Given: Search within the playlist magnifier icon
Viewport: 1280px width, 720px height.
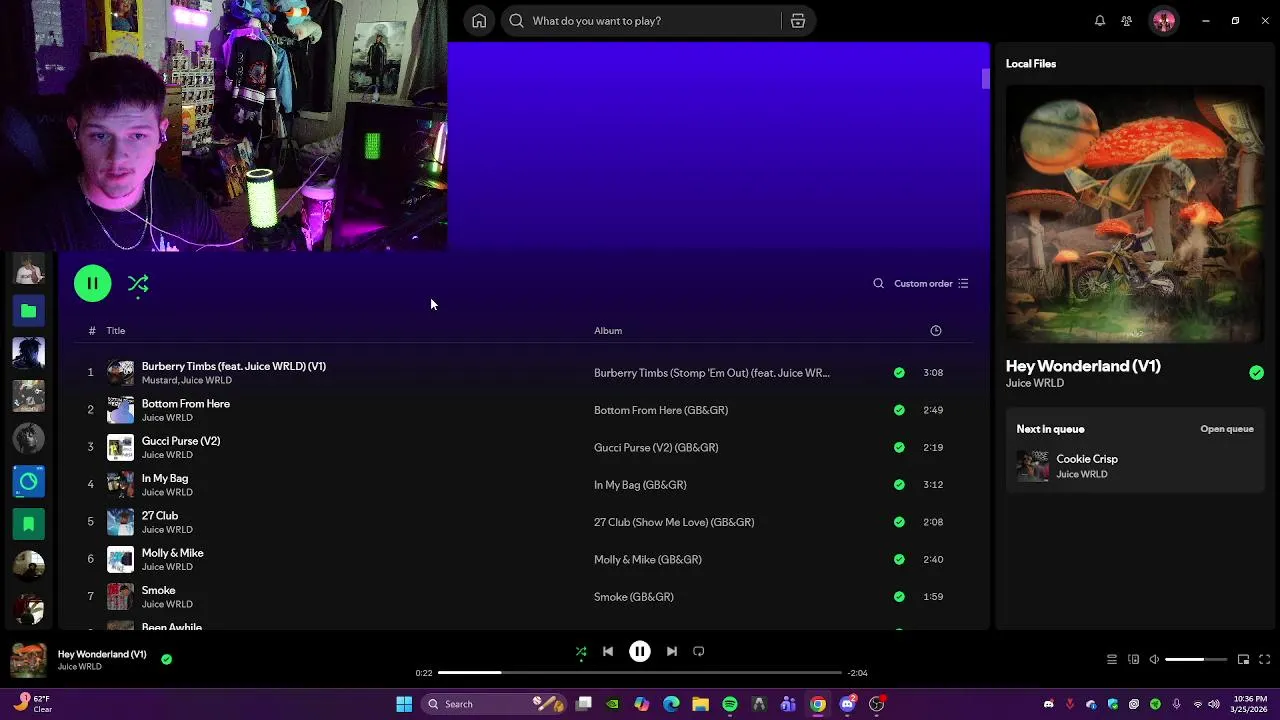Looking at the screenshot, I should click(x=878, y=284).
